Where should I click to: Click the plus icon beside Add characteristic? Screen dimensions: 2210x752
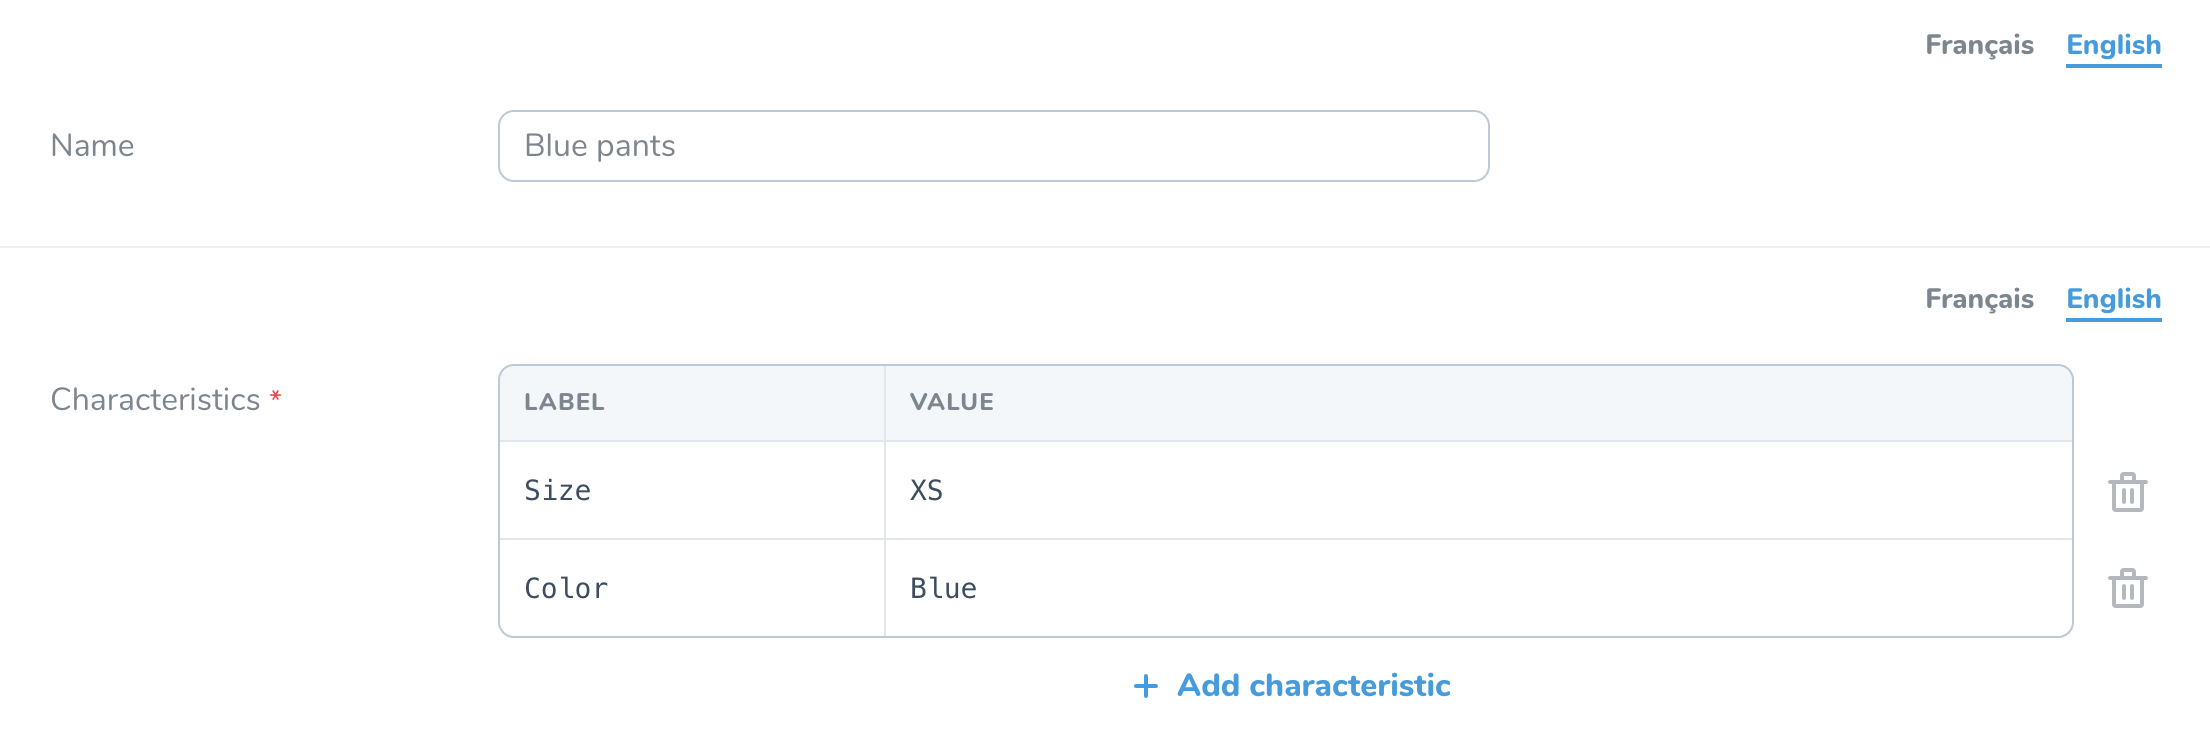pos(1146,686)
